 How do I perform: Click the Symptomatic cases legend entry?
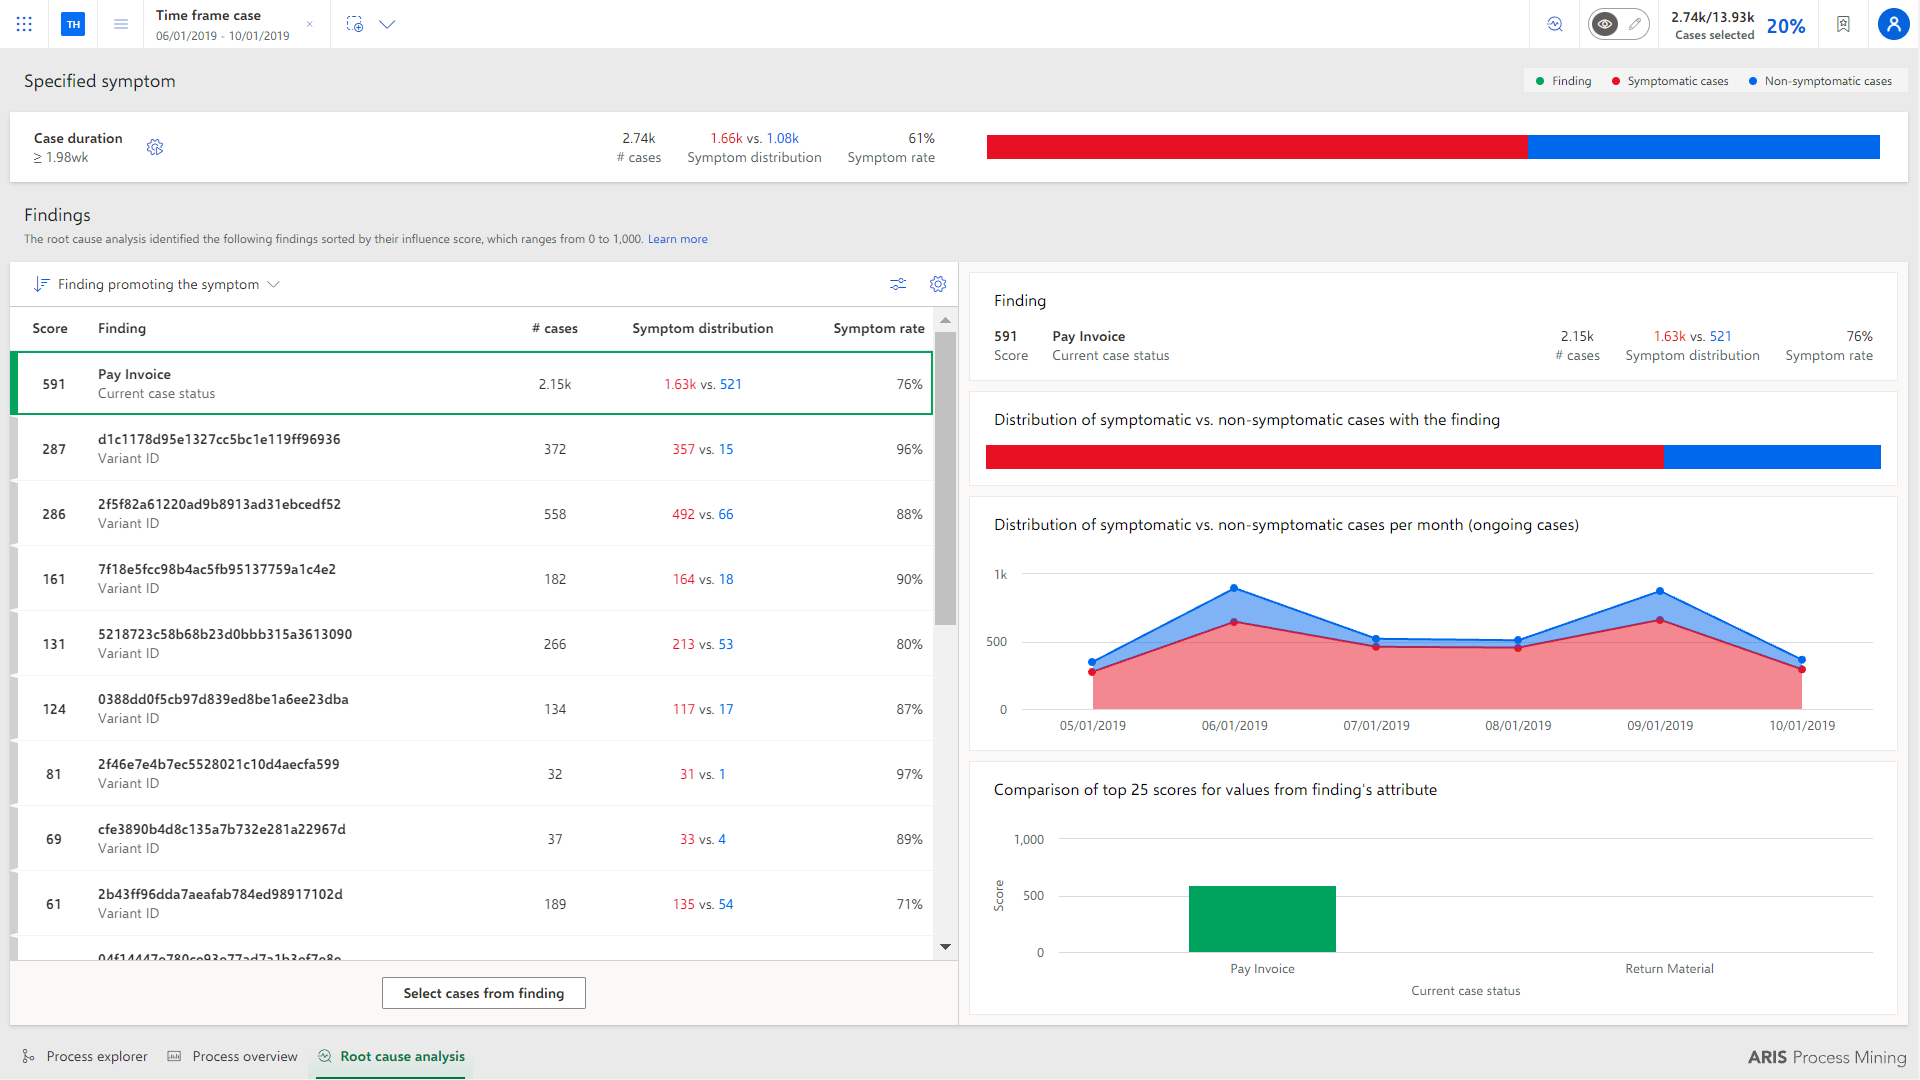1670,81
